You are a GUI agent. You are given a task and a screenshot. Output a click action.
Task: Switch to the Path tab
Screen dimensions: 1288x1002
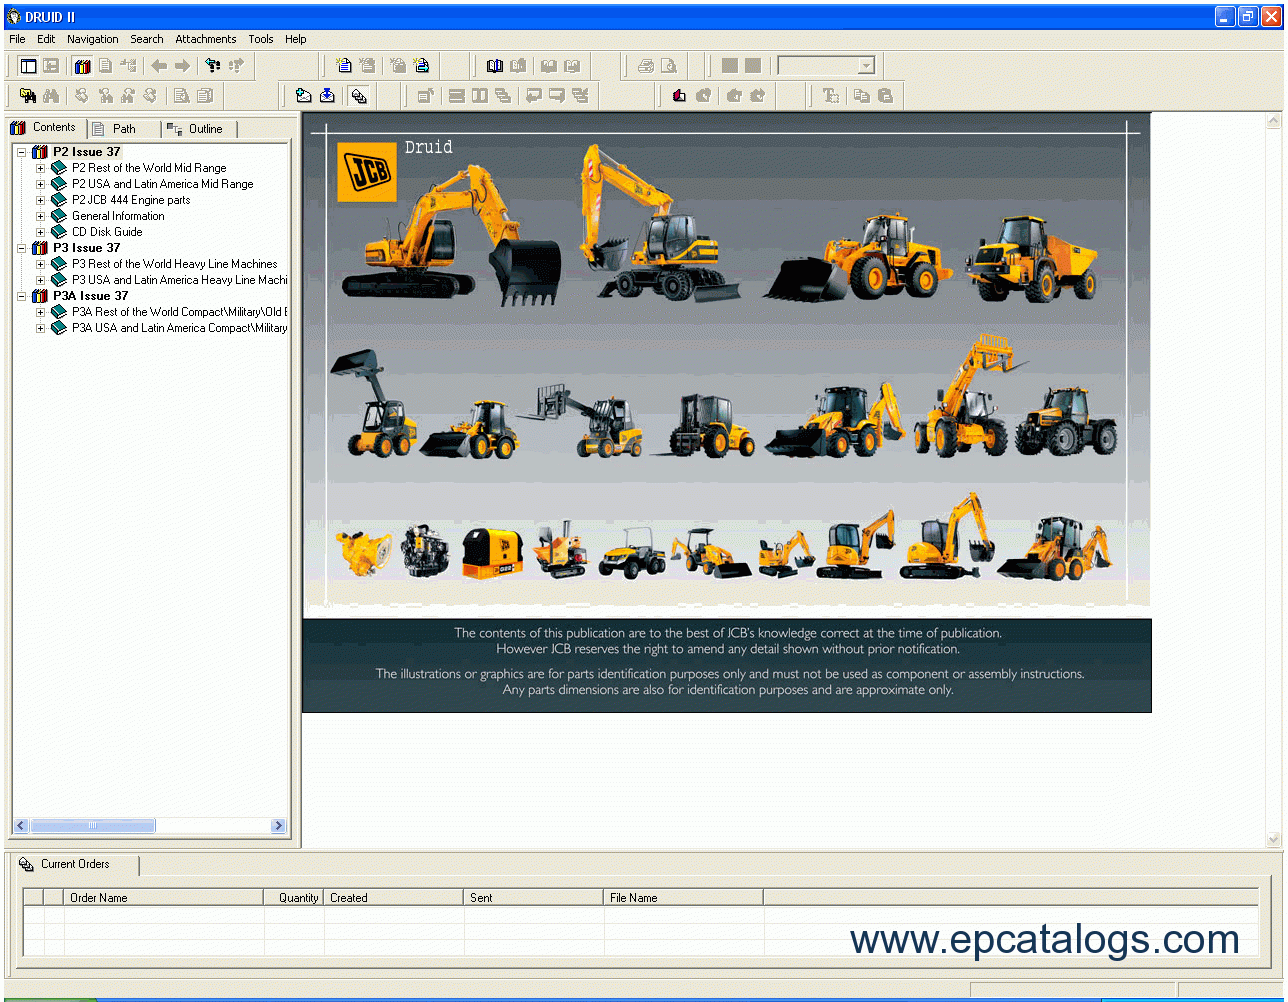click(x=124, y=129)
